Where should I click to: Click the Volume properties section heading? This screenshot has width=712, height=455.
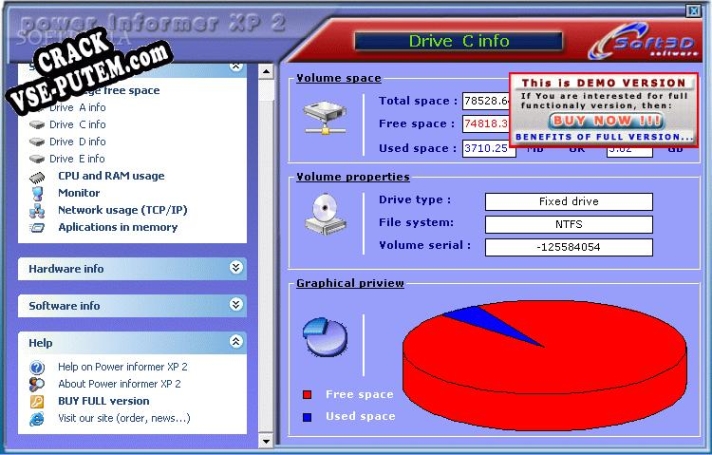click(x=353, y=177)
